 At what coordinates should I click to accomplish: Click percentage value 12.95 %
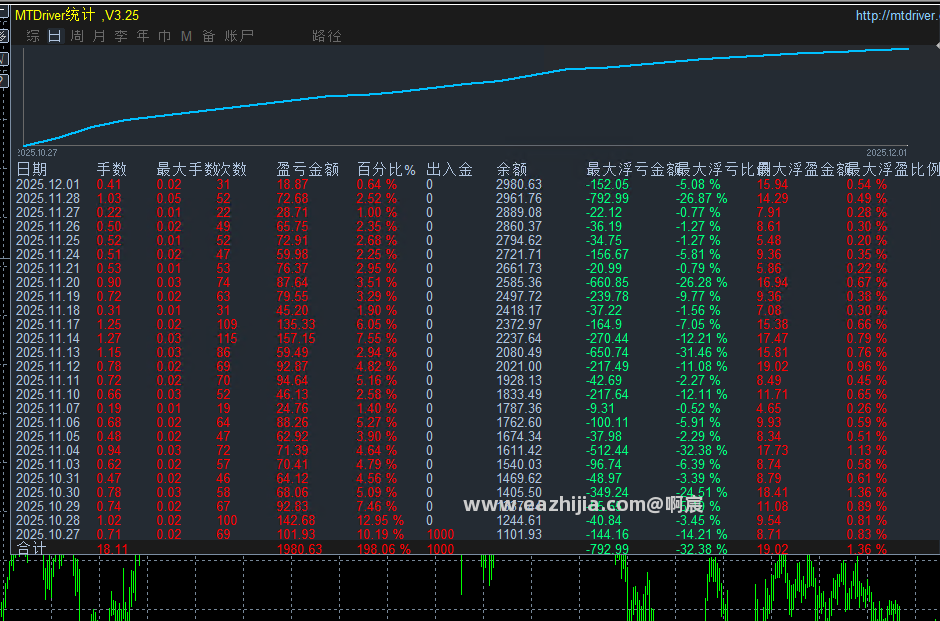click(x=380, y=520)
